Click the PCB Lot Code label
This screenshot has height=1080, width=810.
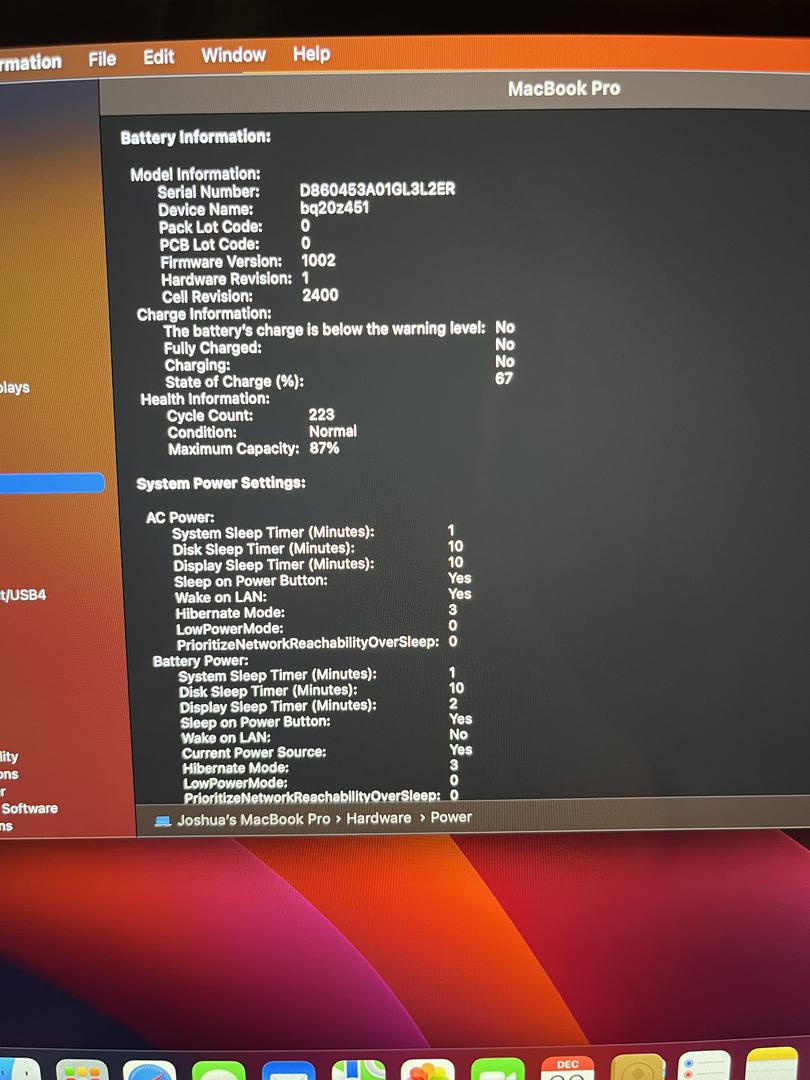point(210,245)
